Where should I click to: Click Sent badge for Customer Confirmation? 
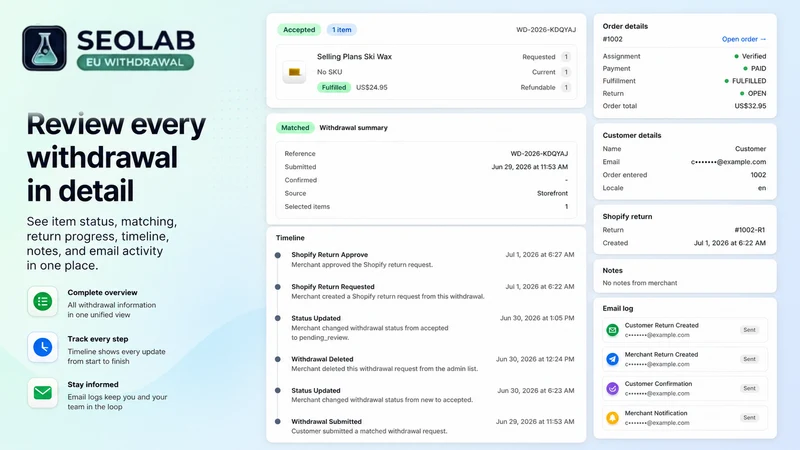click(749, 388)
